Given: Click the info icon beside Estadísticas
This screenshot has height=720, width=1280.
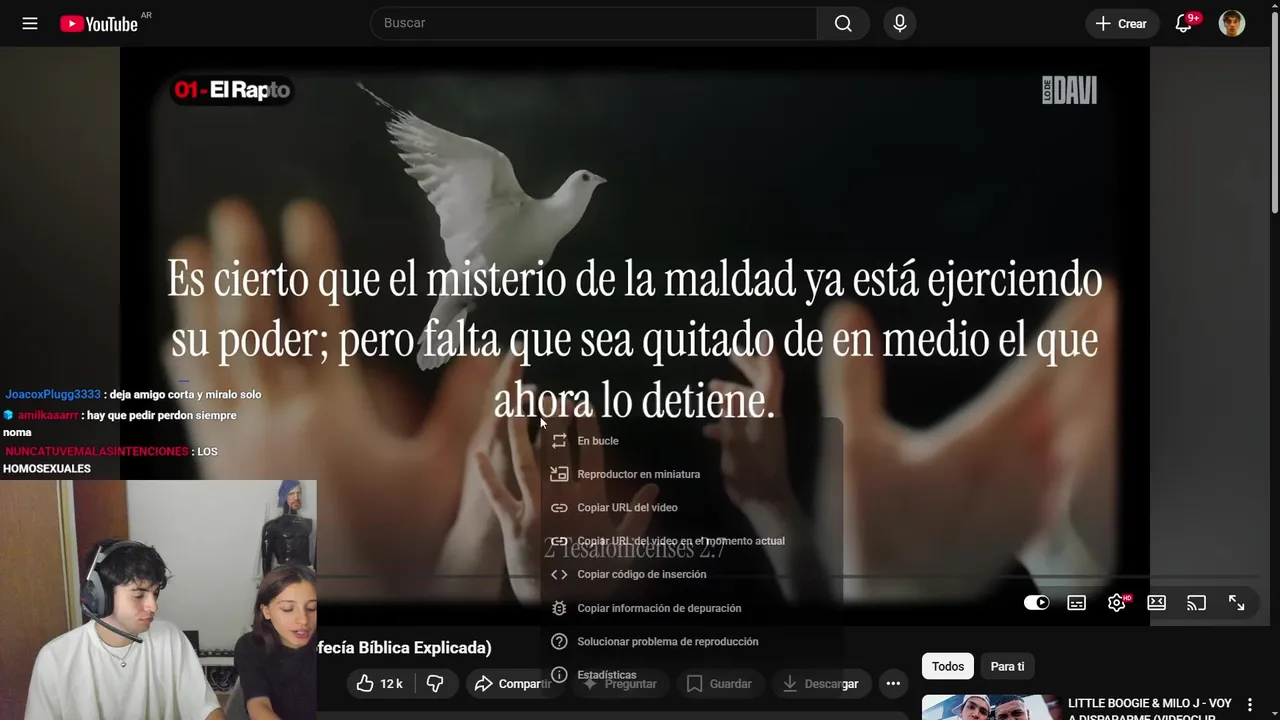Looking at the screenshot, I should tap(559, 675).
